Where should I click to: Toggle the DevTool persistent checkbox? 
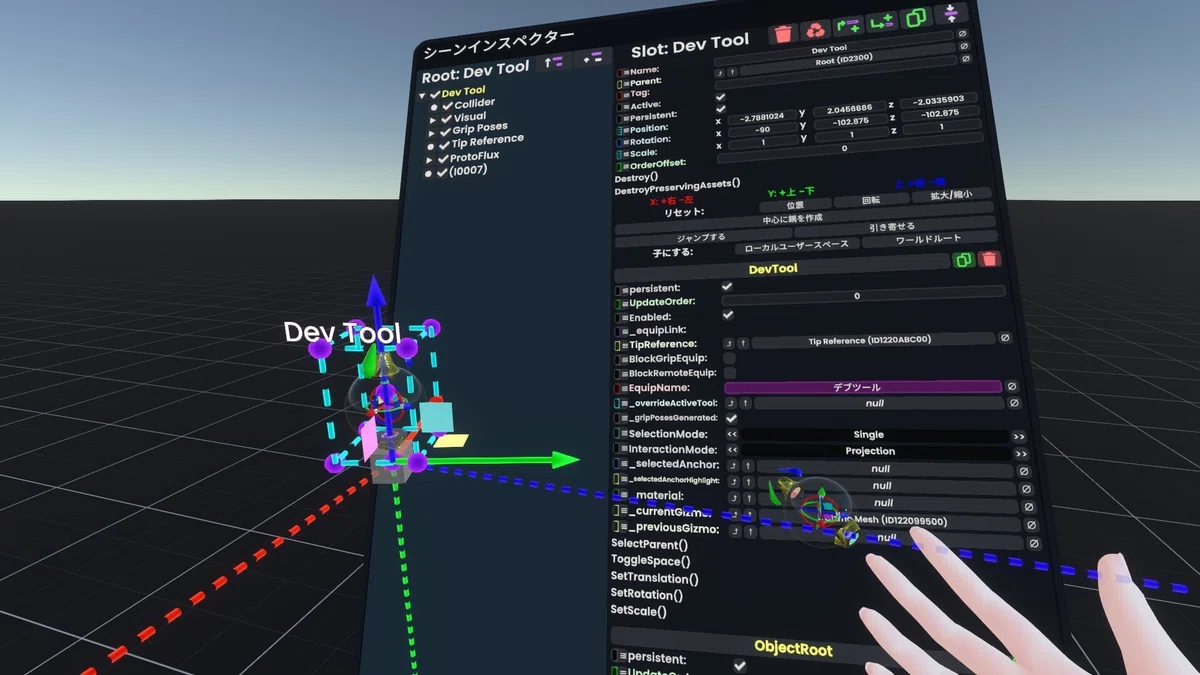727,287
